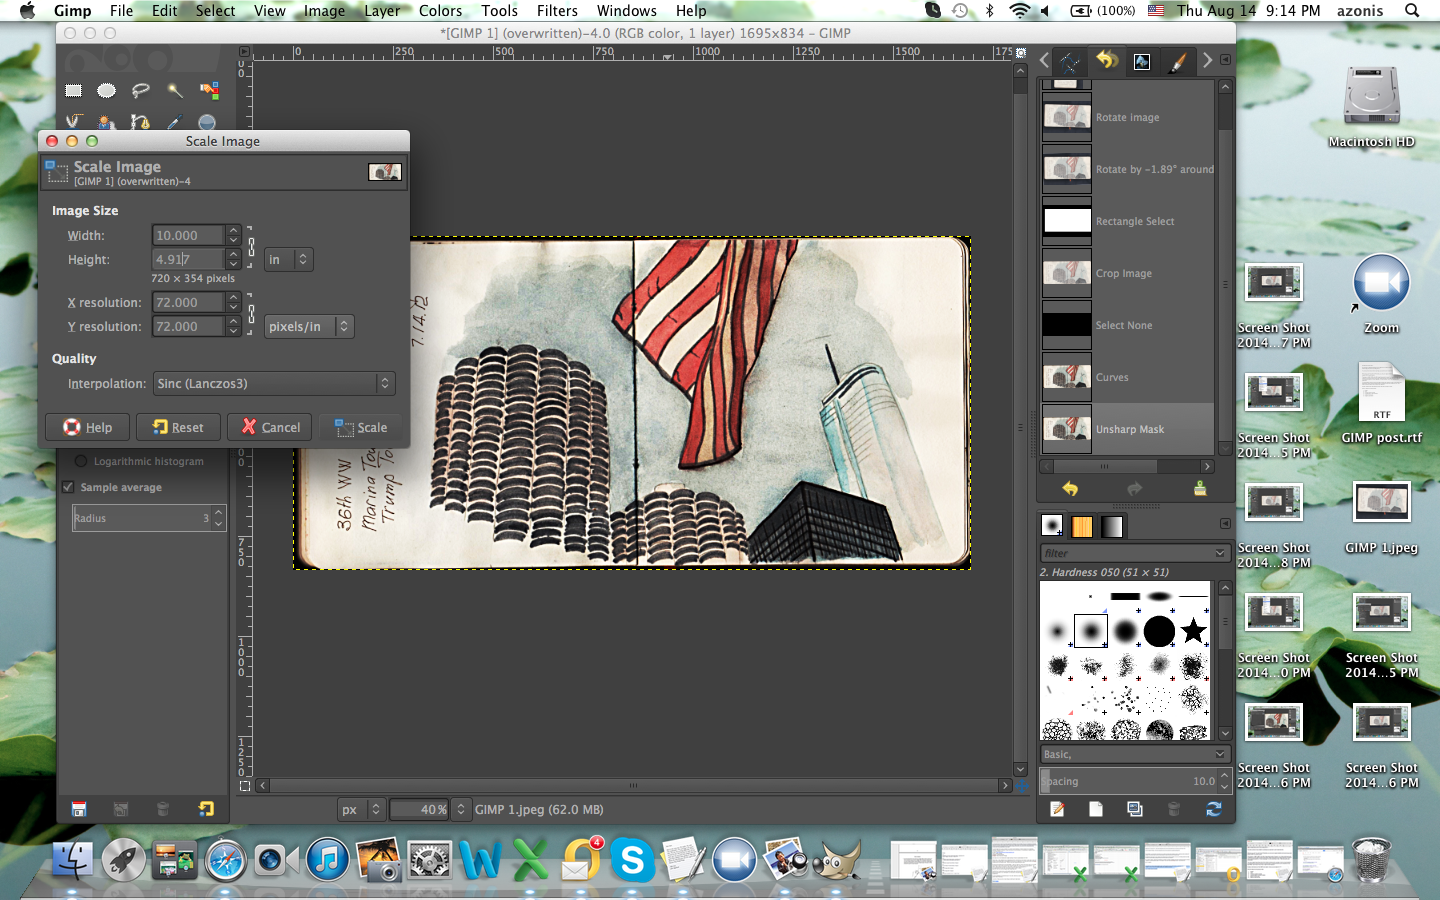Screen dimensions: 1440x900
Task: Switch to Undo History tab in dock
Action: point(1106,61)
